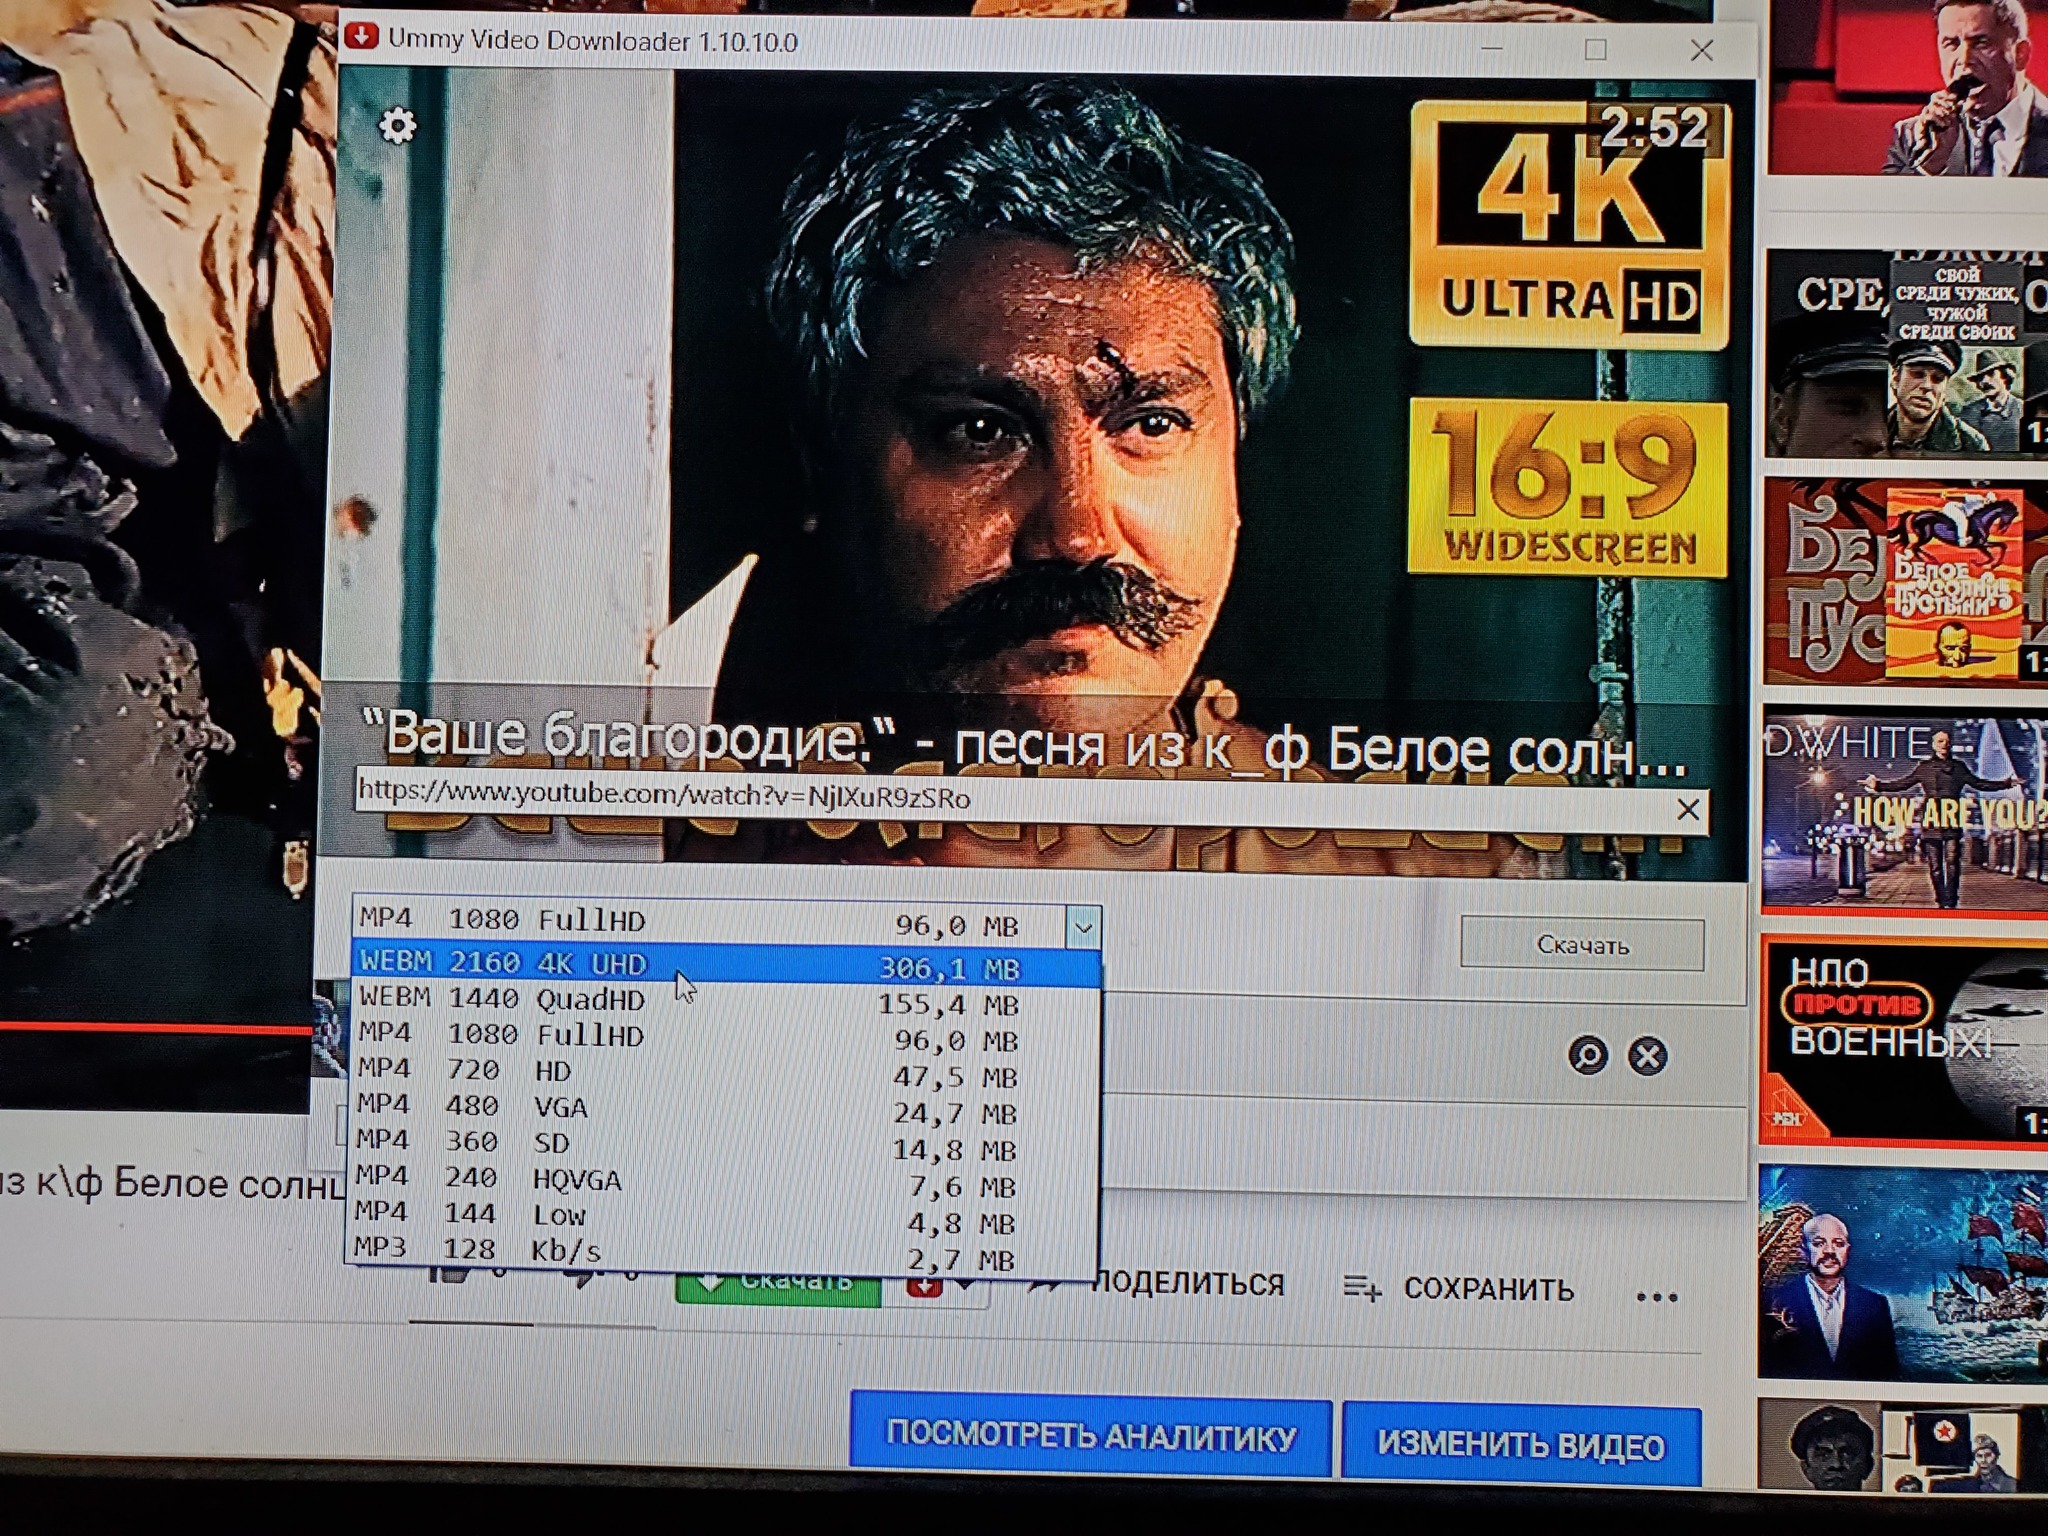
Task: Click the magnifier icon in download row
Action: pos(1588,1056)
